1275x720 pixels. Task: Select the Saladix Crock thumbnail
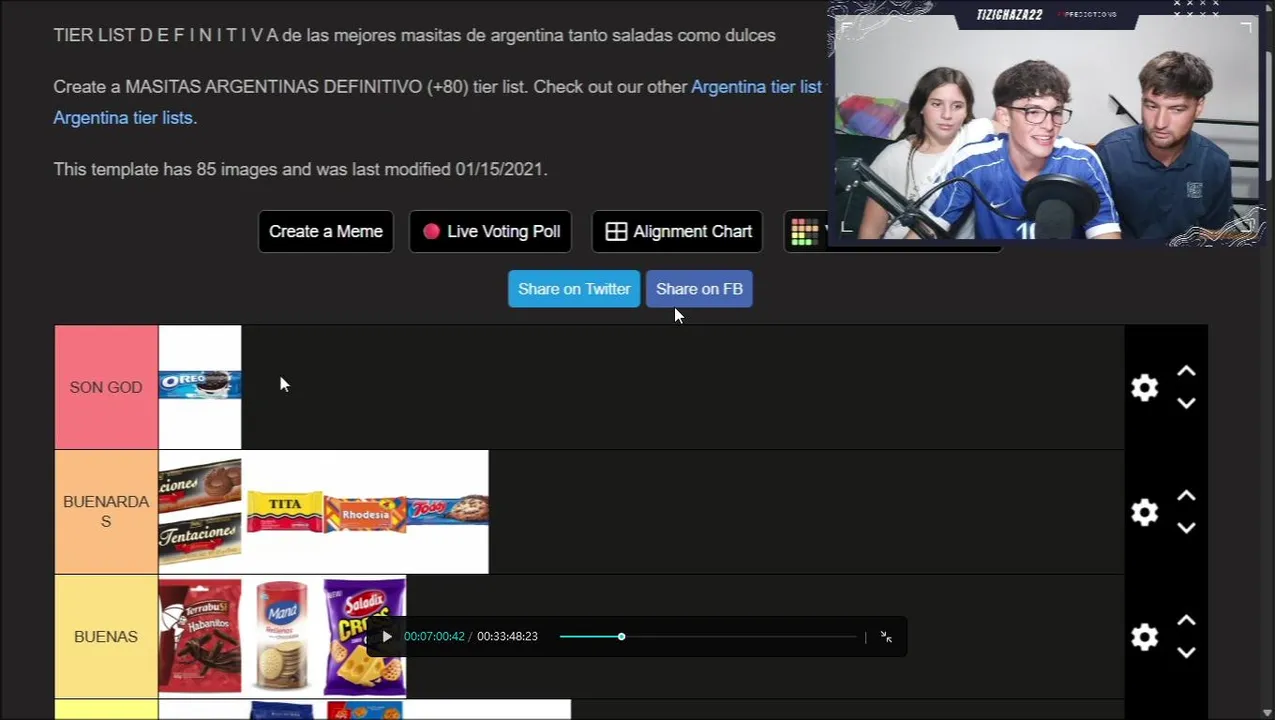pyautogui.click(x=365, y=636)
